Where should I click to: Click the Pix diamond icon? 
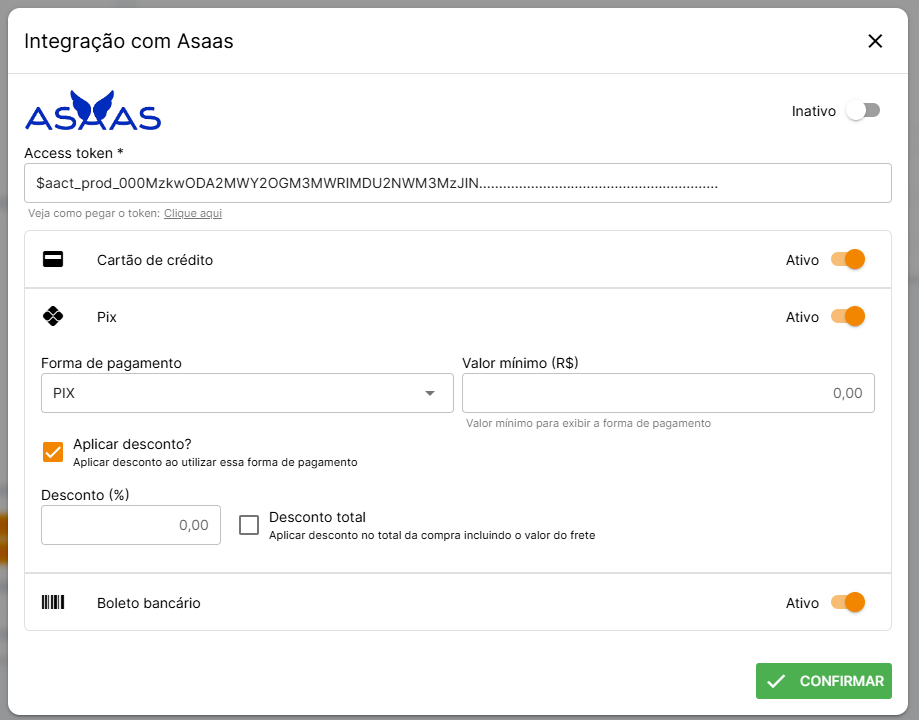click(53, 317)
